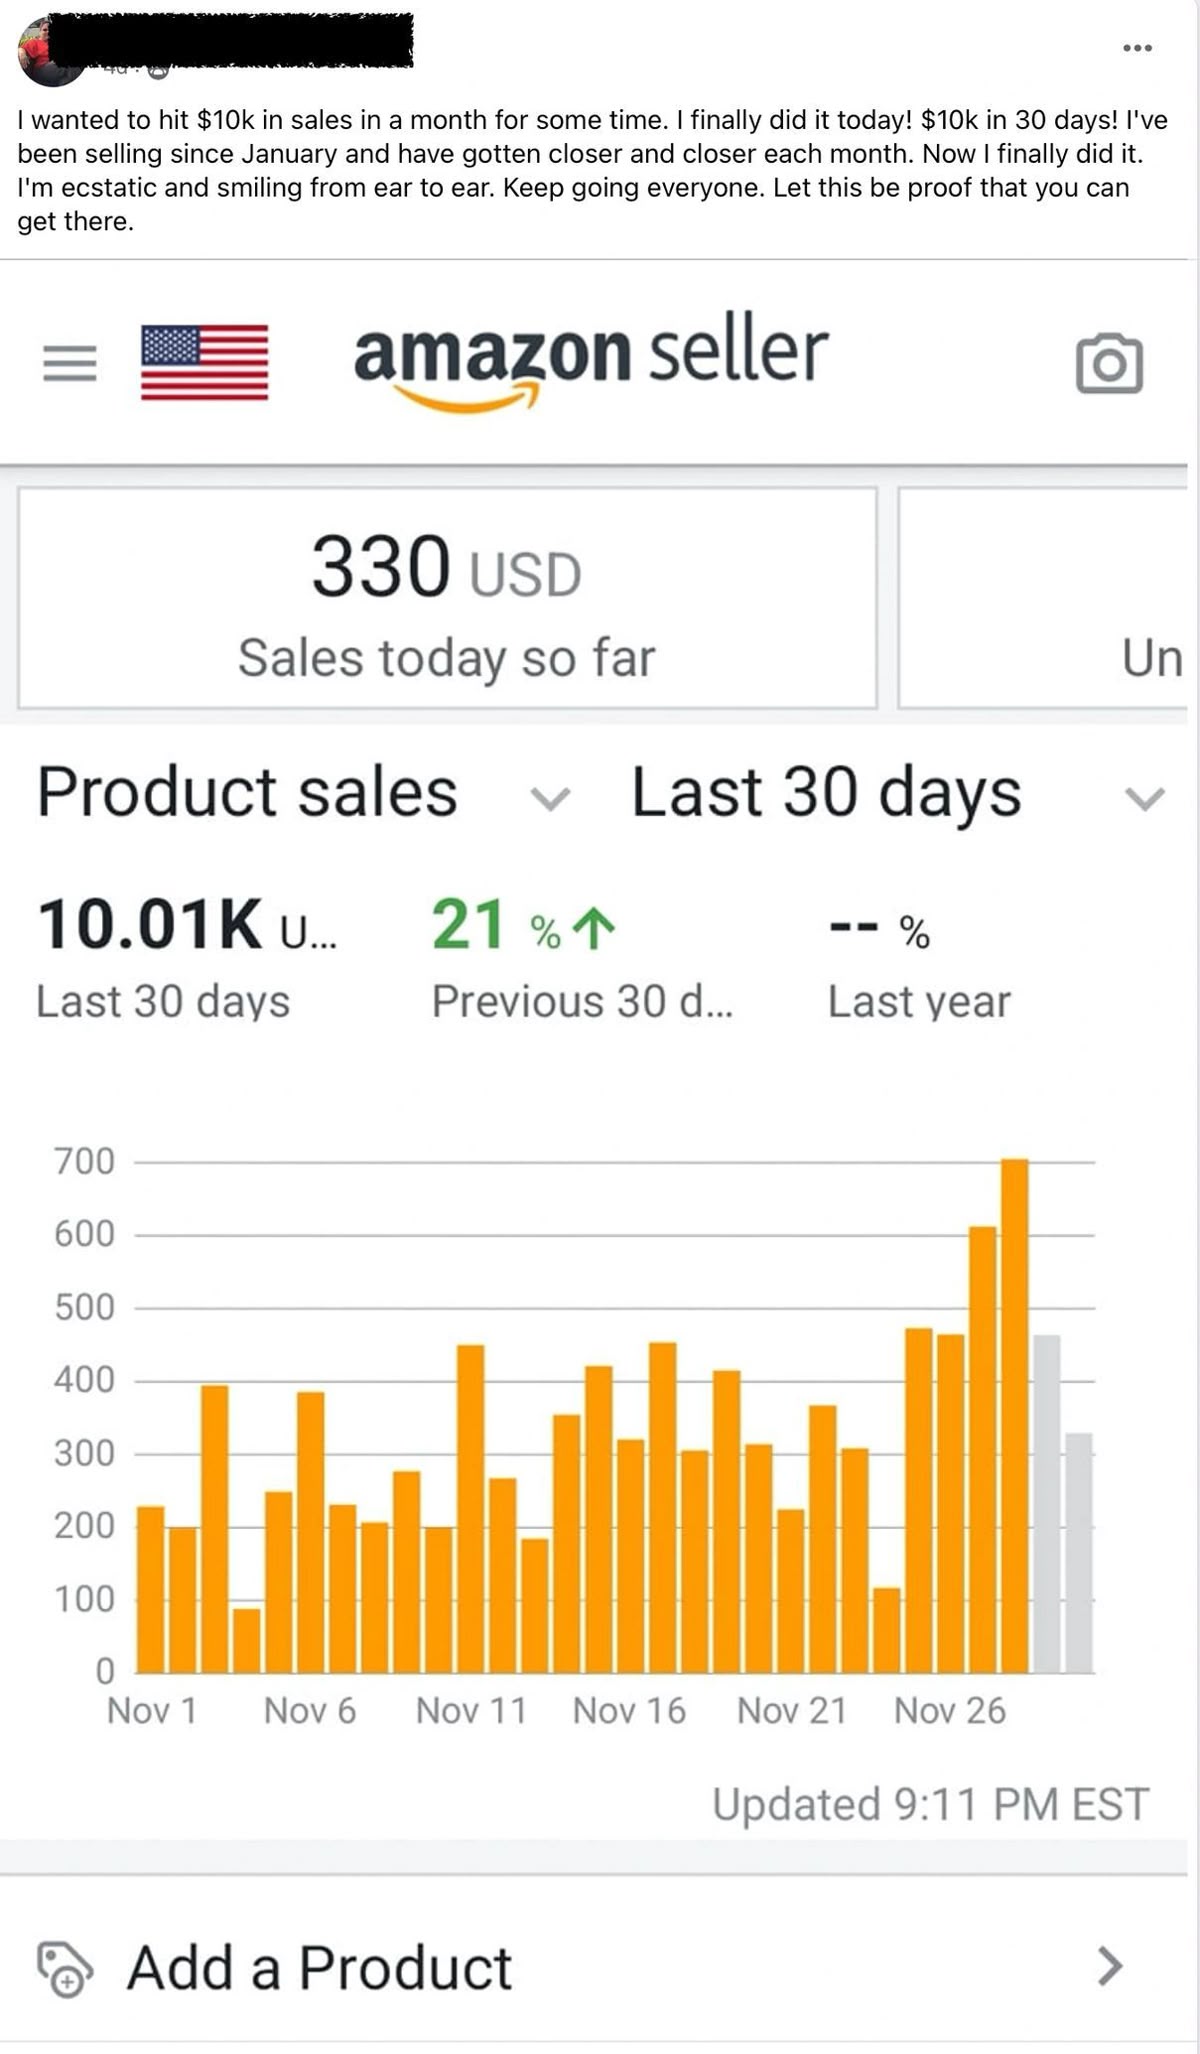Tap the US flag marketplace icon
Screen dimensions: 1200x2054
pyautogui.click(x=204, y=362)
